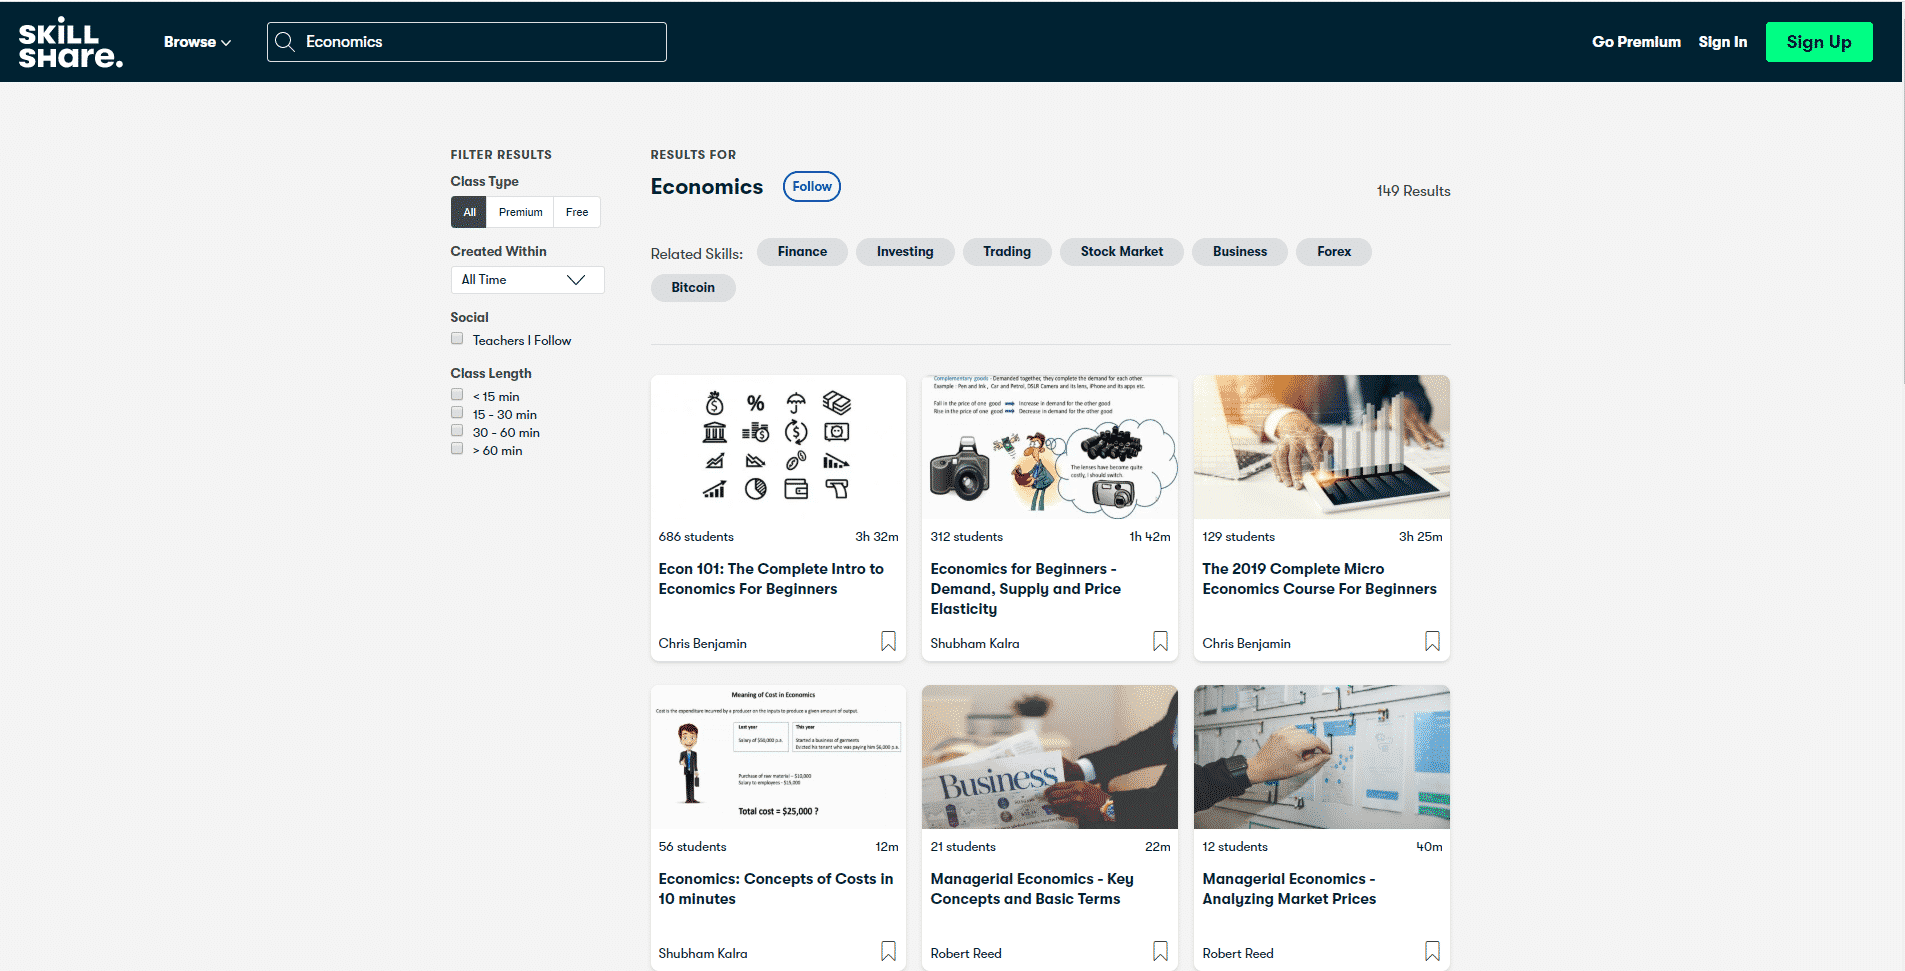The height and width of the screenshot is (971, 1905).
Task: Open Econ 101: The Complete Intro title
Action: point(771,579)
